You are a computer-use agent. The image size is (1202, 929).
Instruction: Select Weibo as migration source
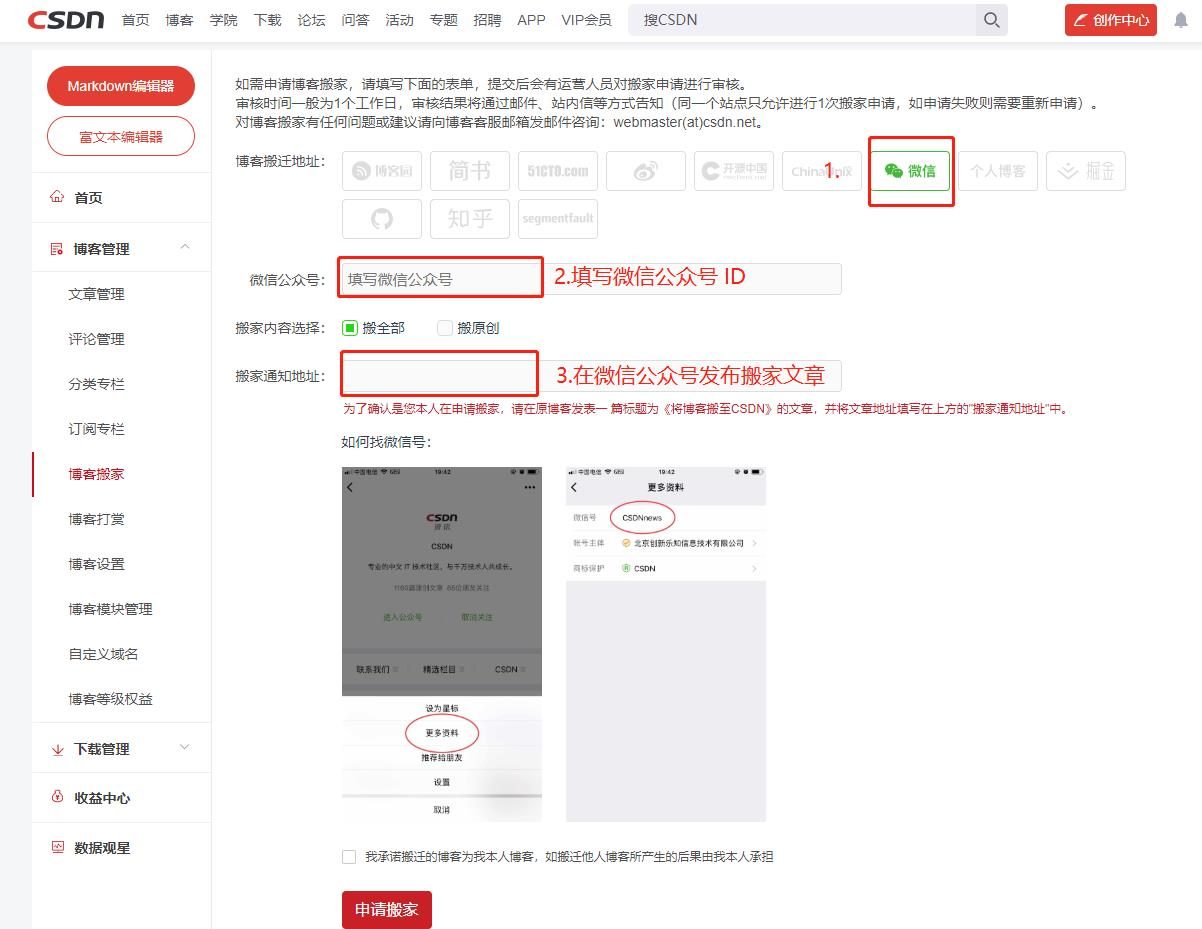click(x=646, y=171)
